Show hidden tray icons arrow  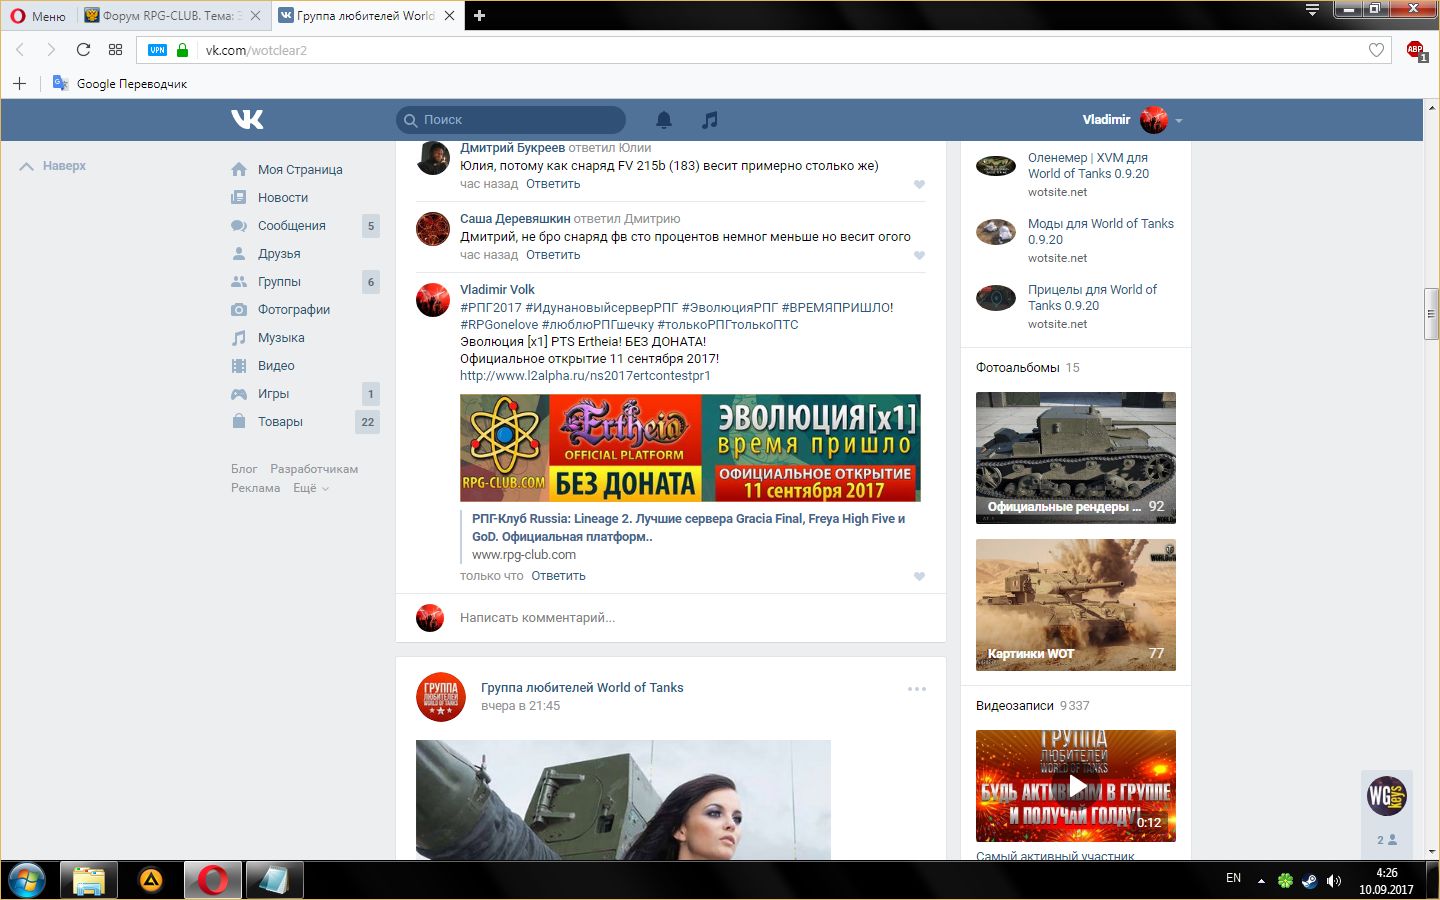[1261, 881]
